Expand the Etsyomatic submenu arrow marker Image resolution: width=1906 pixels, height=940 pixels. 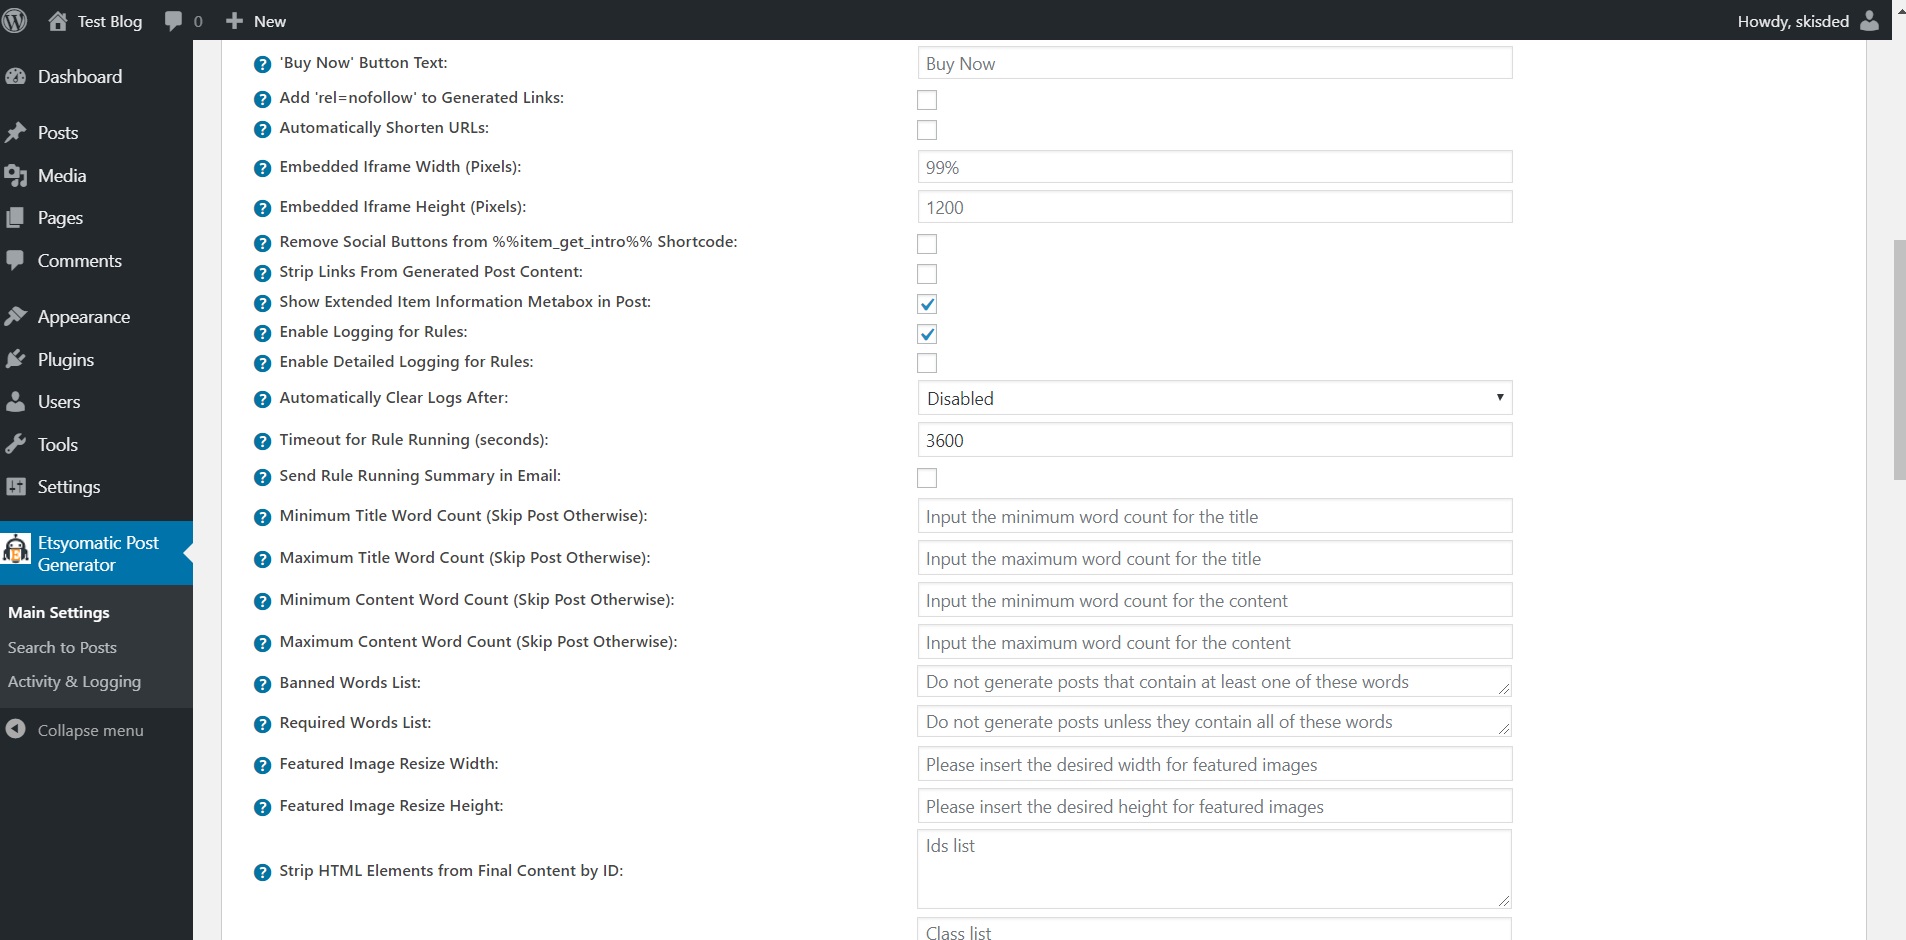coord(187,552)
